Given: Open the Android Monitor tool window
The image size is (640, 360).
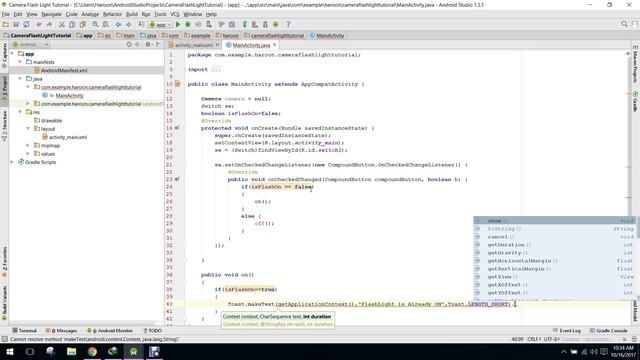Looking at the screenshot, I should pyautogui.click(x=110, y=331).
